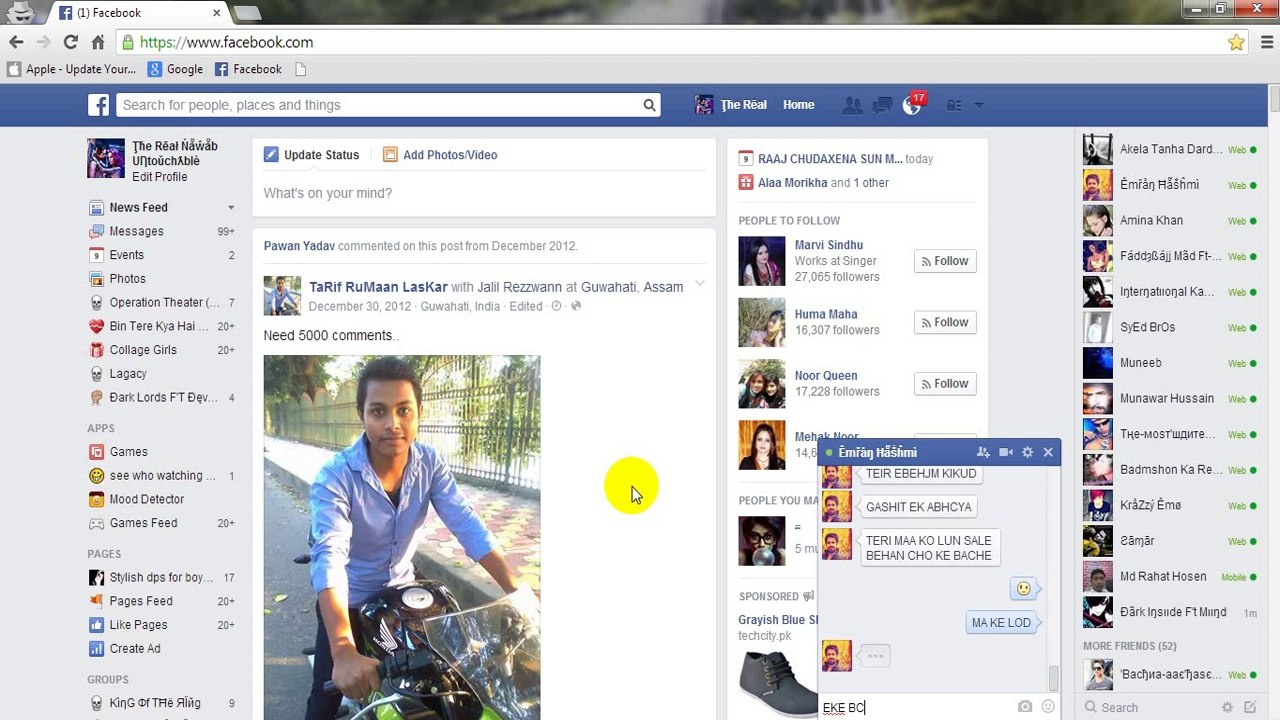This screenshot has width=1280, height=720.
Task: Follow Marvi Sindhu
Action: click(x=944, y=261)
